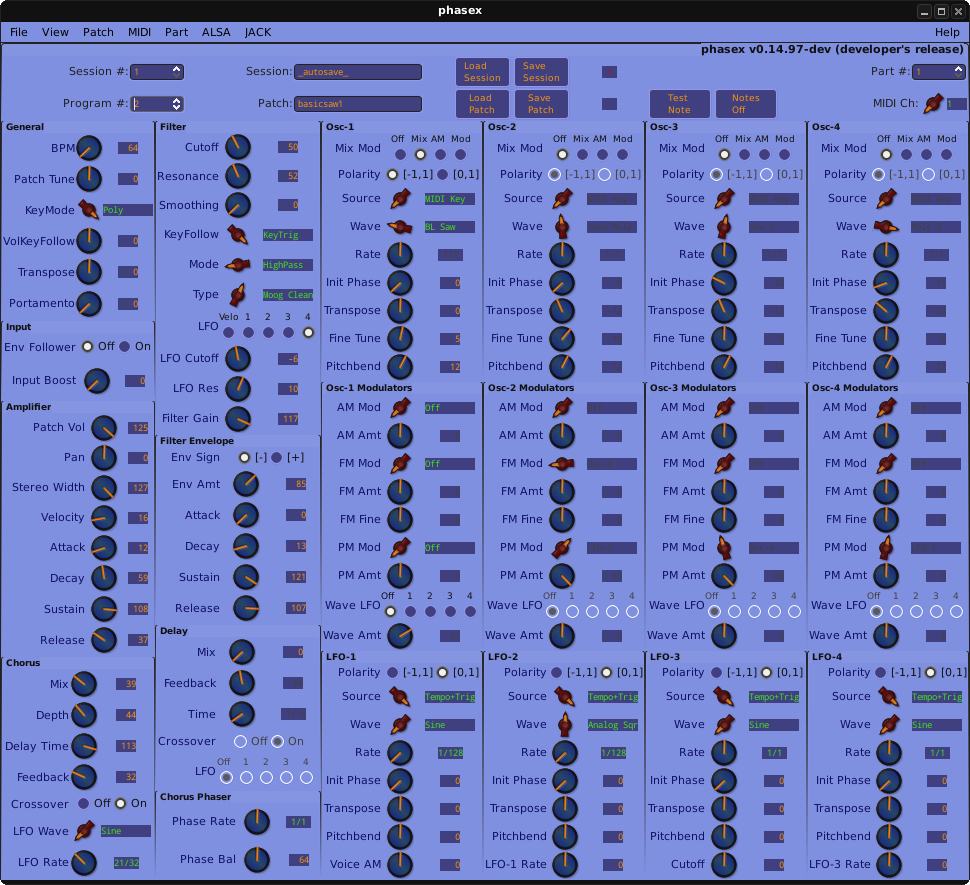The image size is (970, 885).
Task: Click the LFO-2 Wave selector knob
Action: (x=564, y=724)
